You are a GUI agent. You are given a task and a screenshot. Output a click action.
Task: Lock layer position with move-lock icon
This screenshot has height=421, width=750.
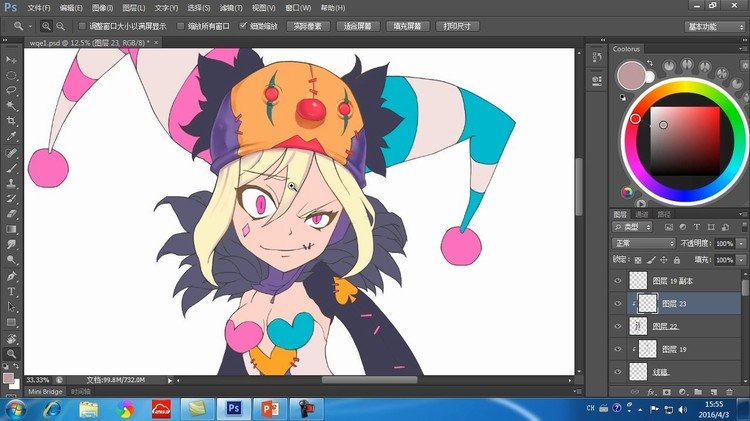[663, 260]
